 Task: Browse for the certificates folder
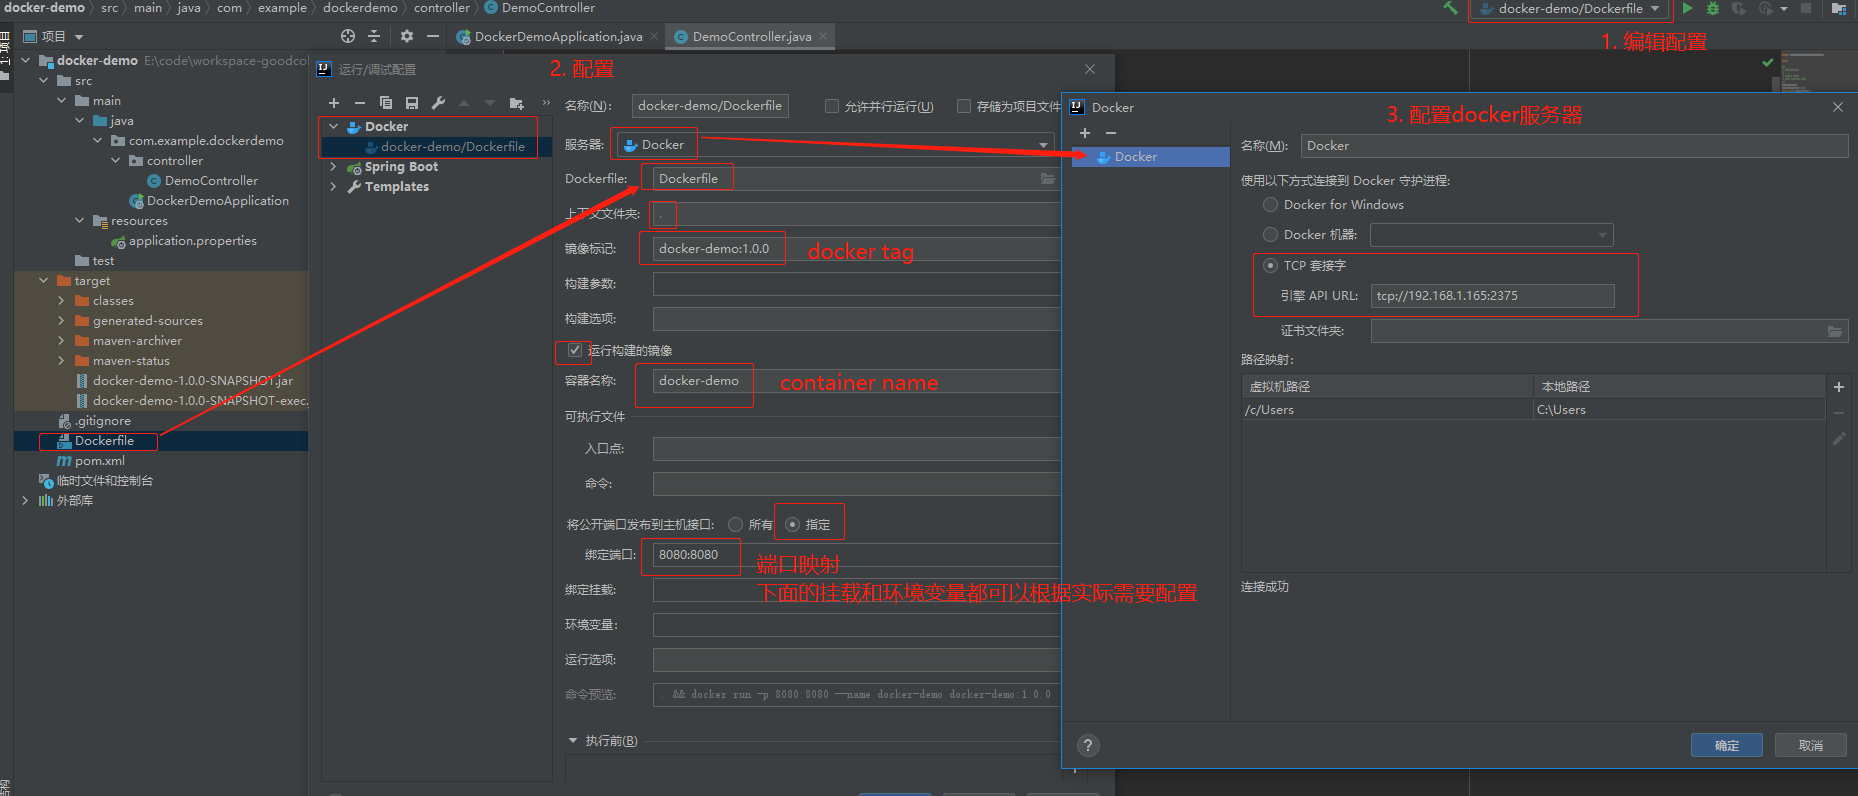click(x=1835, y=331)
